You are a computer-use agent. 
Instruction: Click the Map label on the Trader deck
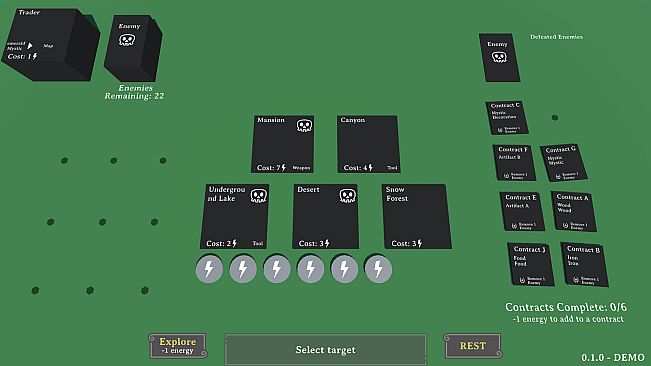pyautogui.click(x=48, y=46)
